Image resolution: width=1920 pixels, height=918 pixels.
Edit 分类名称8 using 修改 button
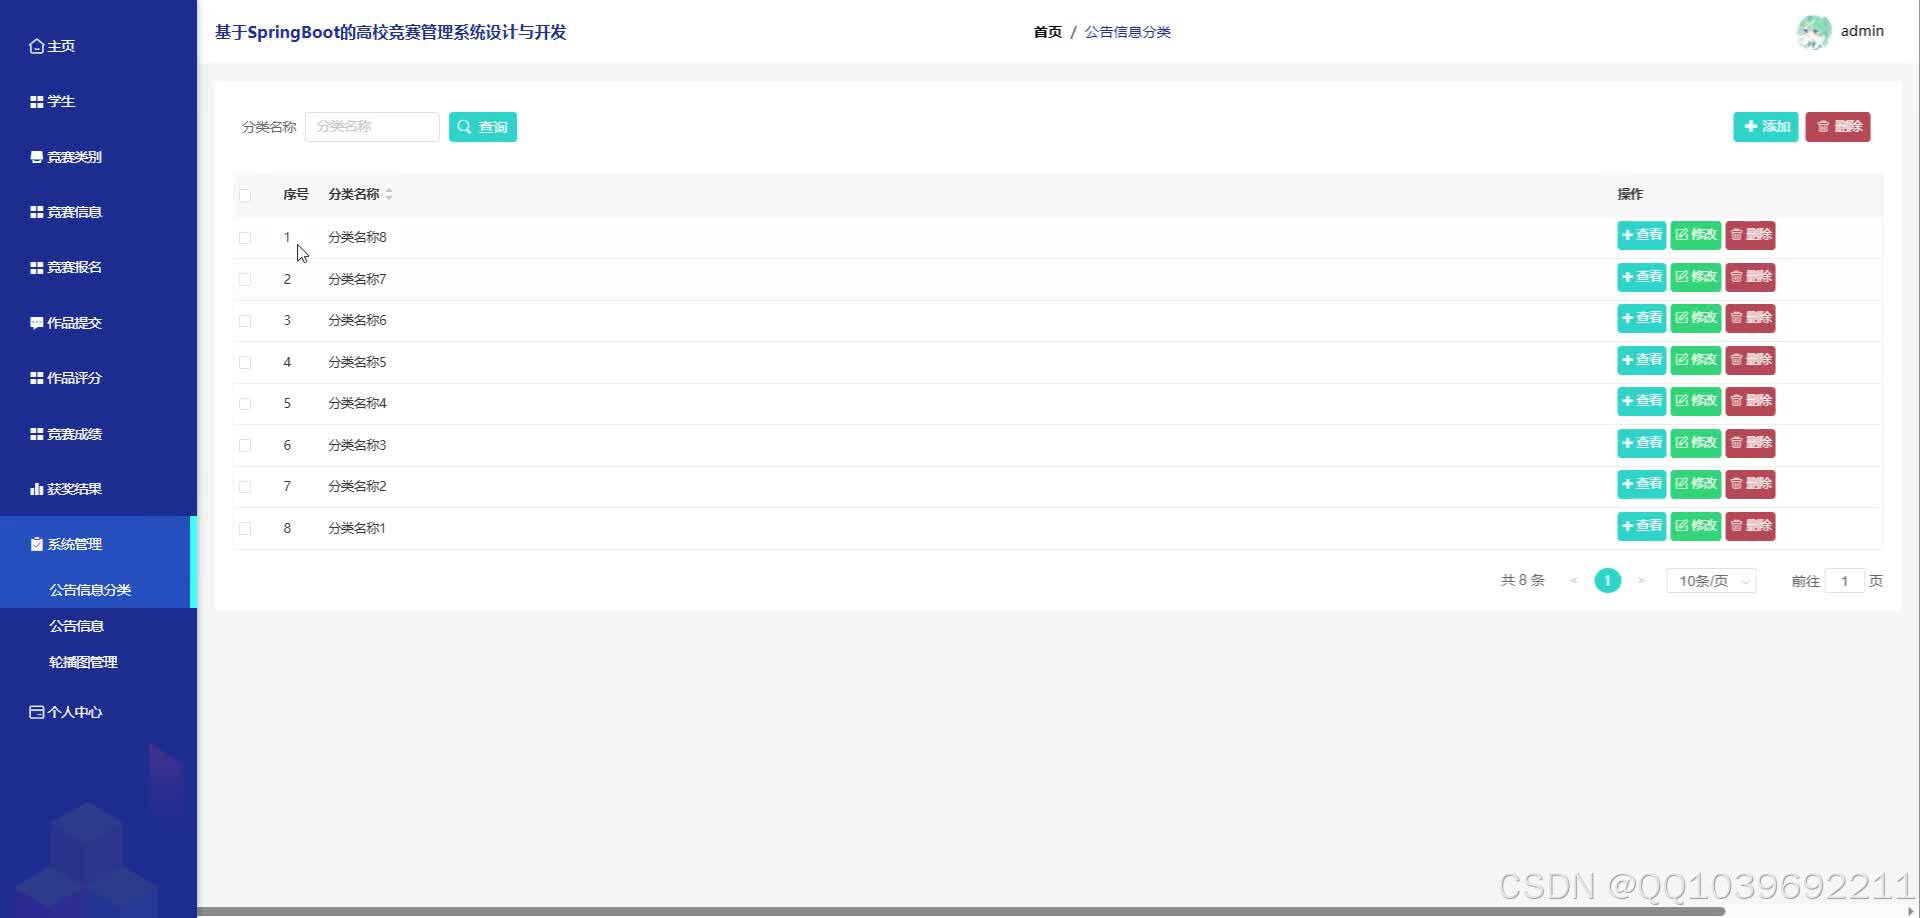(x=1696, y=235)
